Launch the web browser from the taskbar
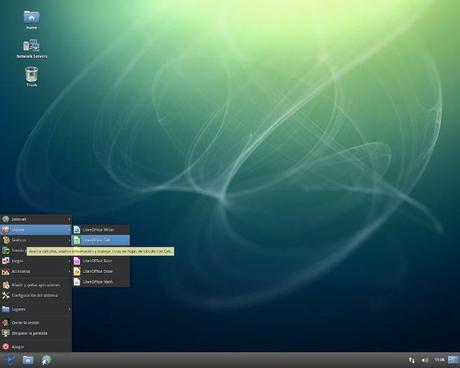 (x=46, y=360)
